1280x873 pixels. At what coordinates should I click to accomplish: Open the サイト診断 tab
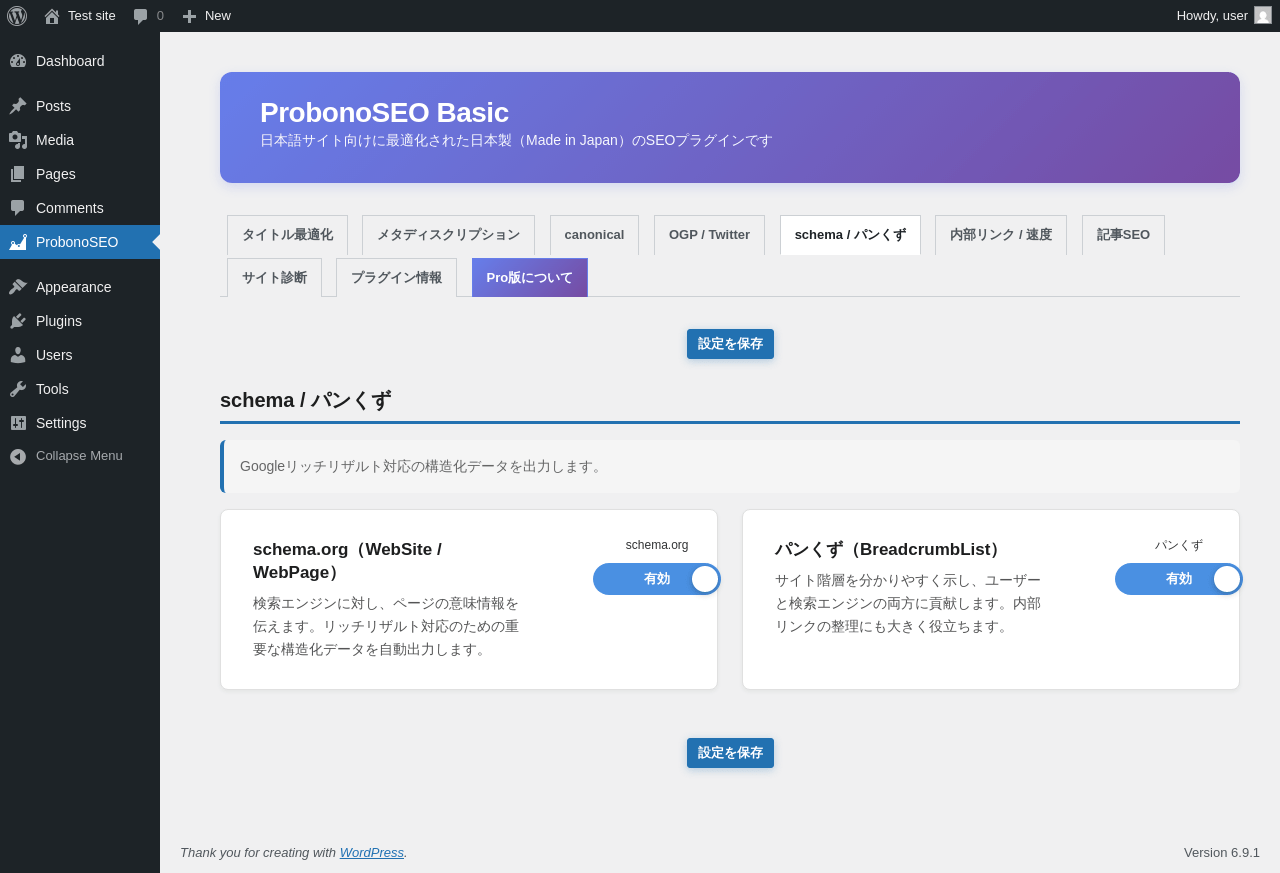274,278
